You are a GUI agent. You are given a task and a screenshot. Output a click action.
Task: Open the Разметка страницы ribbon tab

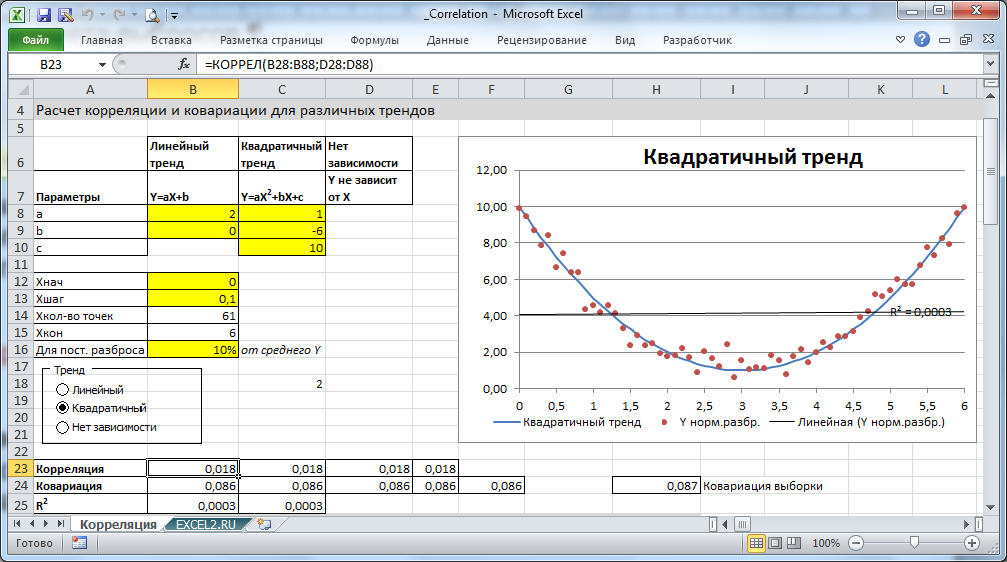[x=271, y=40]
